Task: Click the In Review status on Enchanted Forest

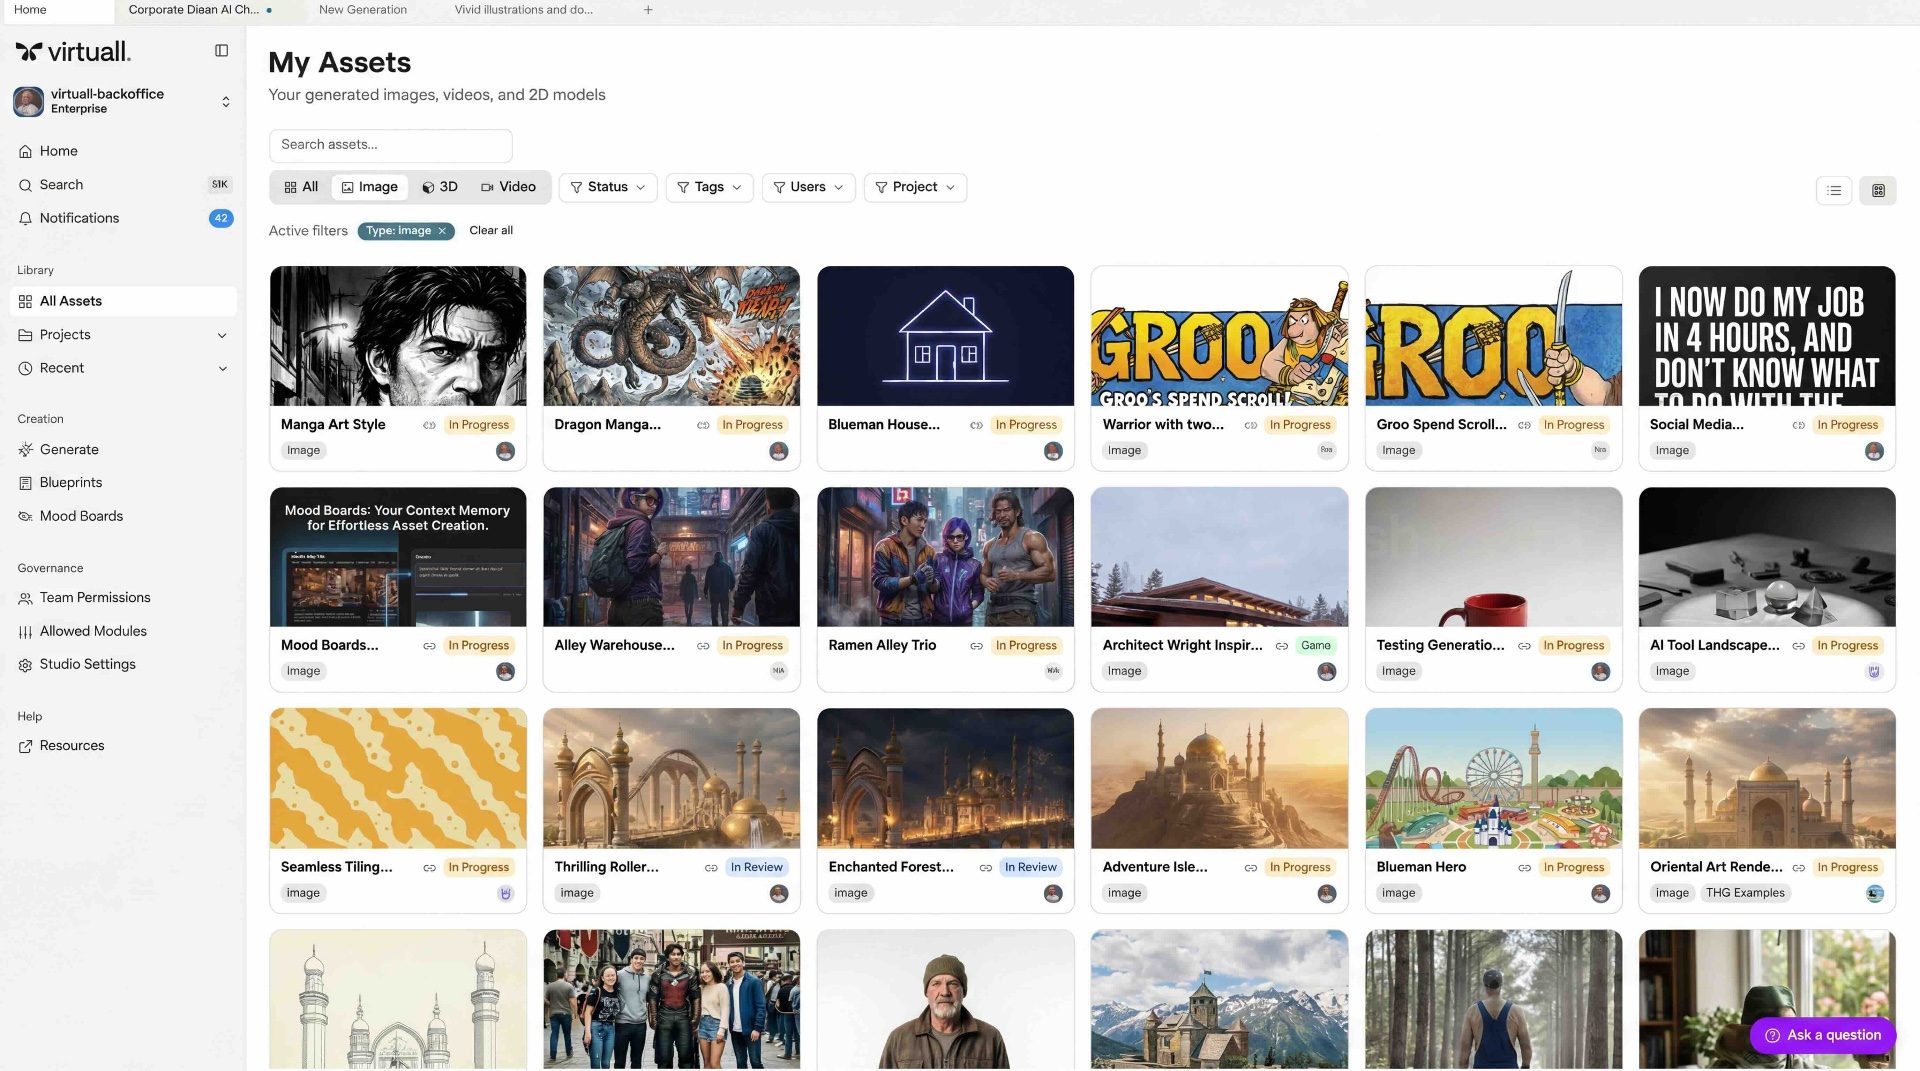Action: click(x=1030, y=867)
